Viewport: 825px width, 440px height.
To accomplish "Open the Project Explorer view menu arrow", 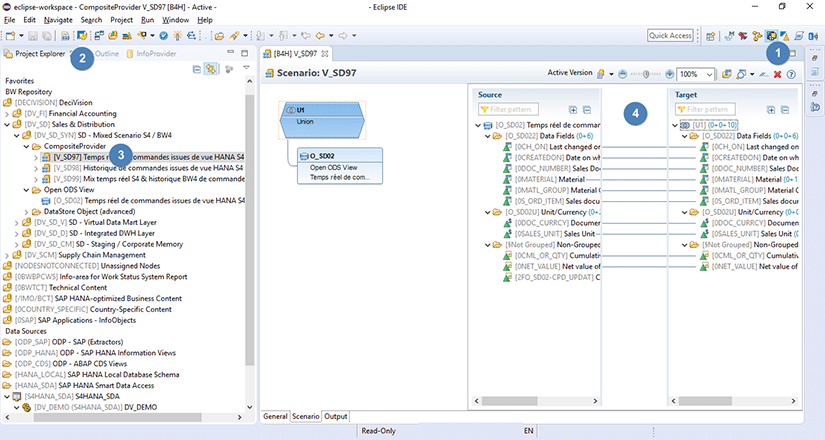I will (x=246, y=68).
